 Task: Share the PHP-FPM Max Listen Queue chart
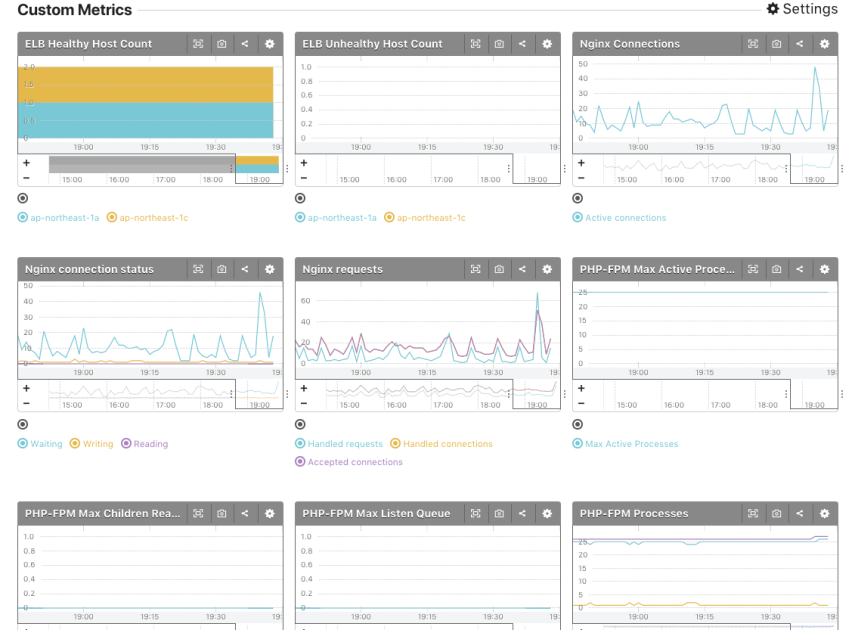523,513
